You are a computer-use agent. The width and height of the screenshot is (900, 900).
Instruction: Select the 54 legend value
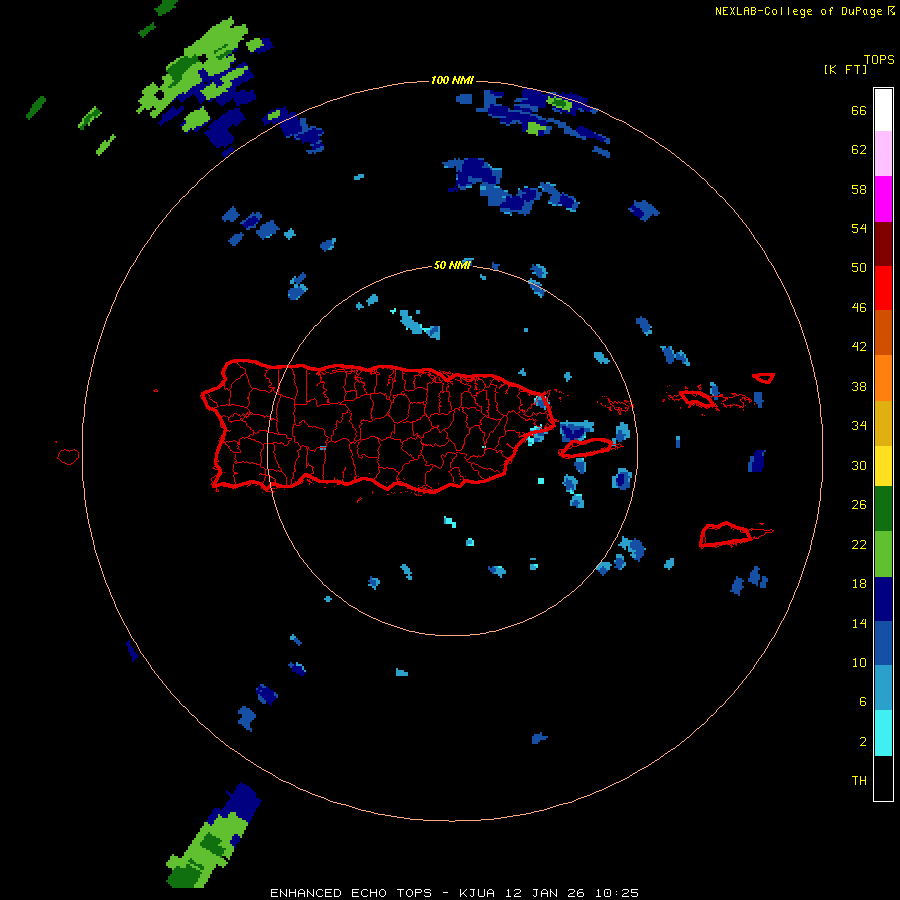coord(859,228)
